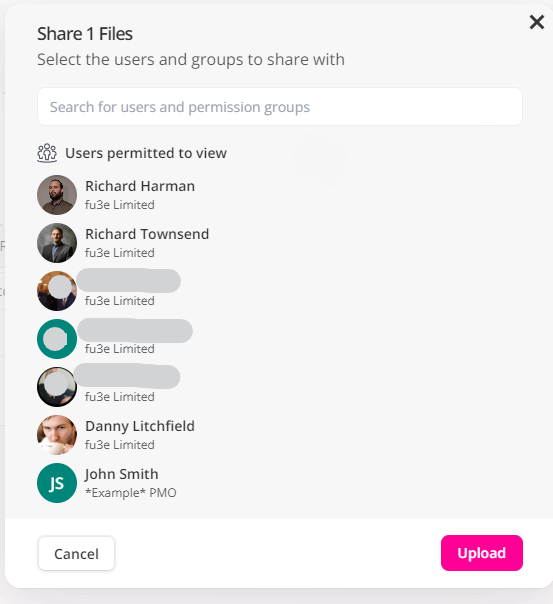
Task: Click the fifth user's dark avatar
Action: [x=57, y=387]
